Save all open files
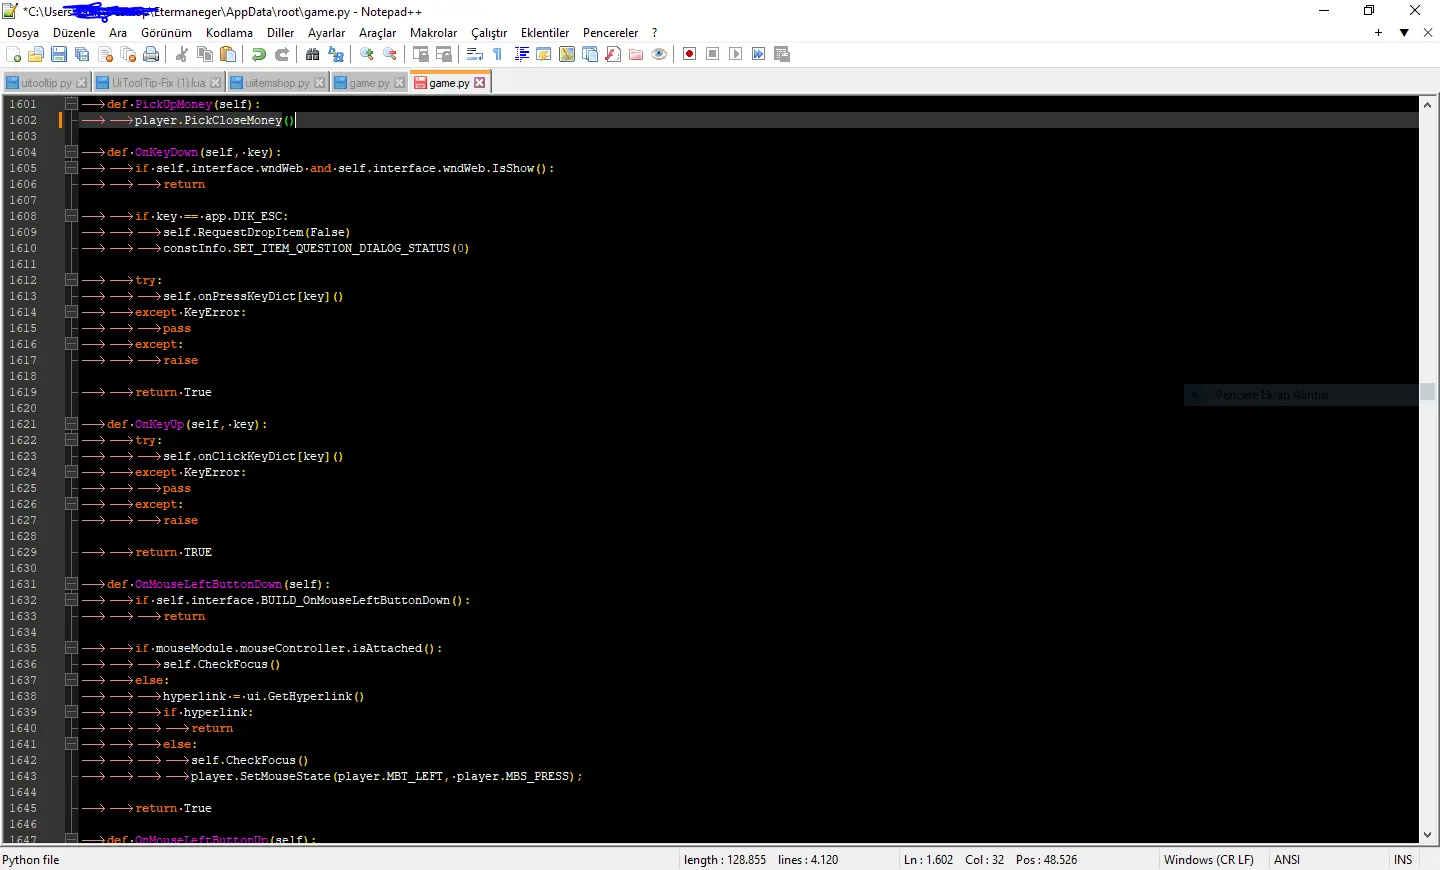1440x870 pixels. click(x=80, y=54)
